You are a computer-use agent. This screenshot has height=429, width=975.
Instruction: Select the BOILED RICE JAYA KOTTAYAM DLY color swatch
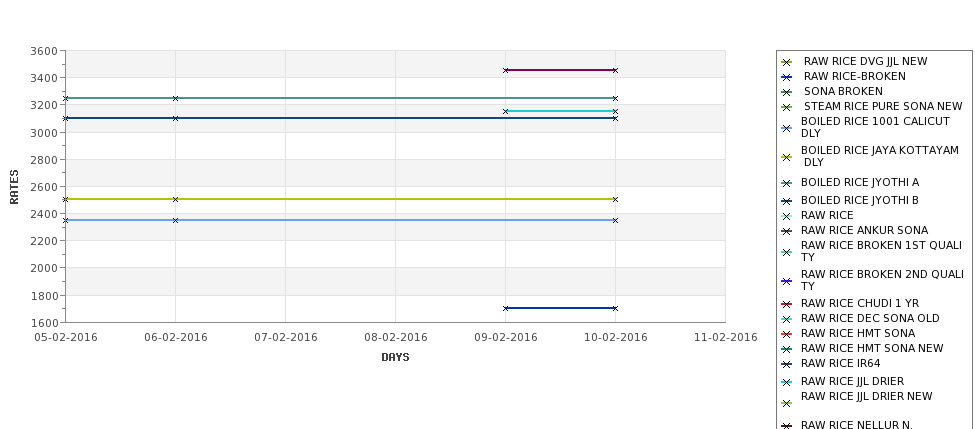point(787,157)
